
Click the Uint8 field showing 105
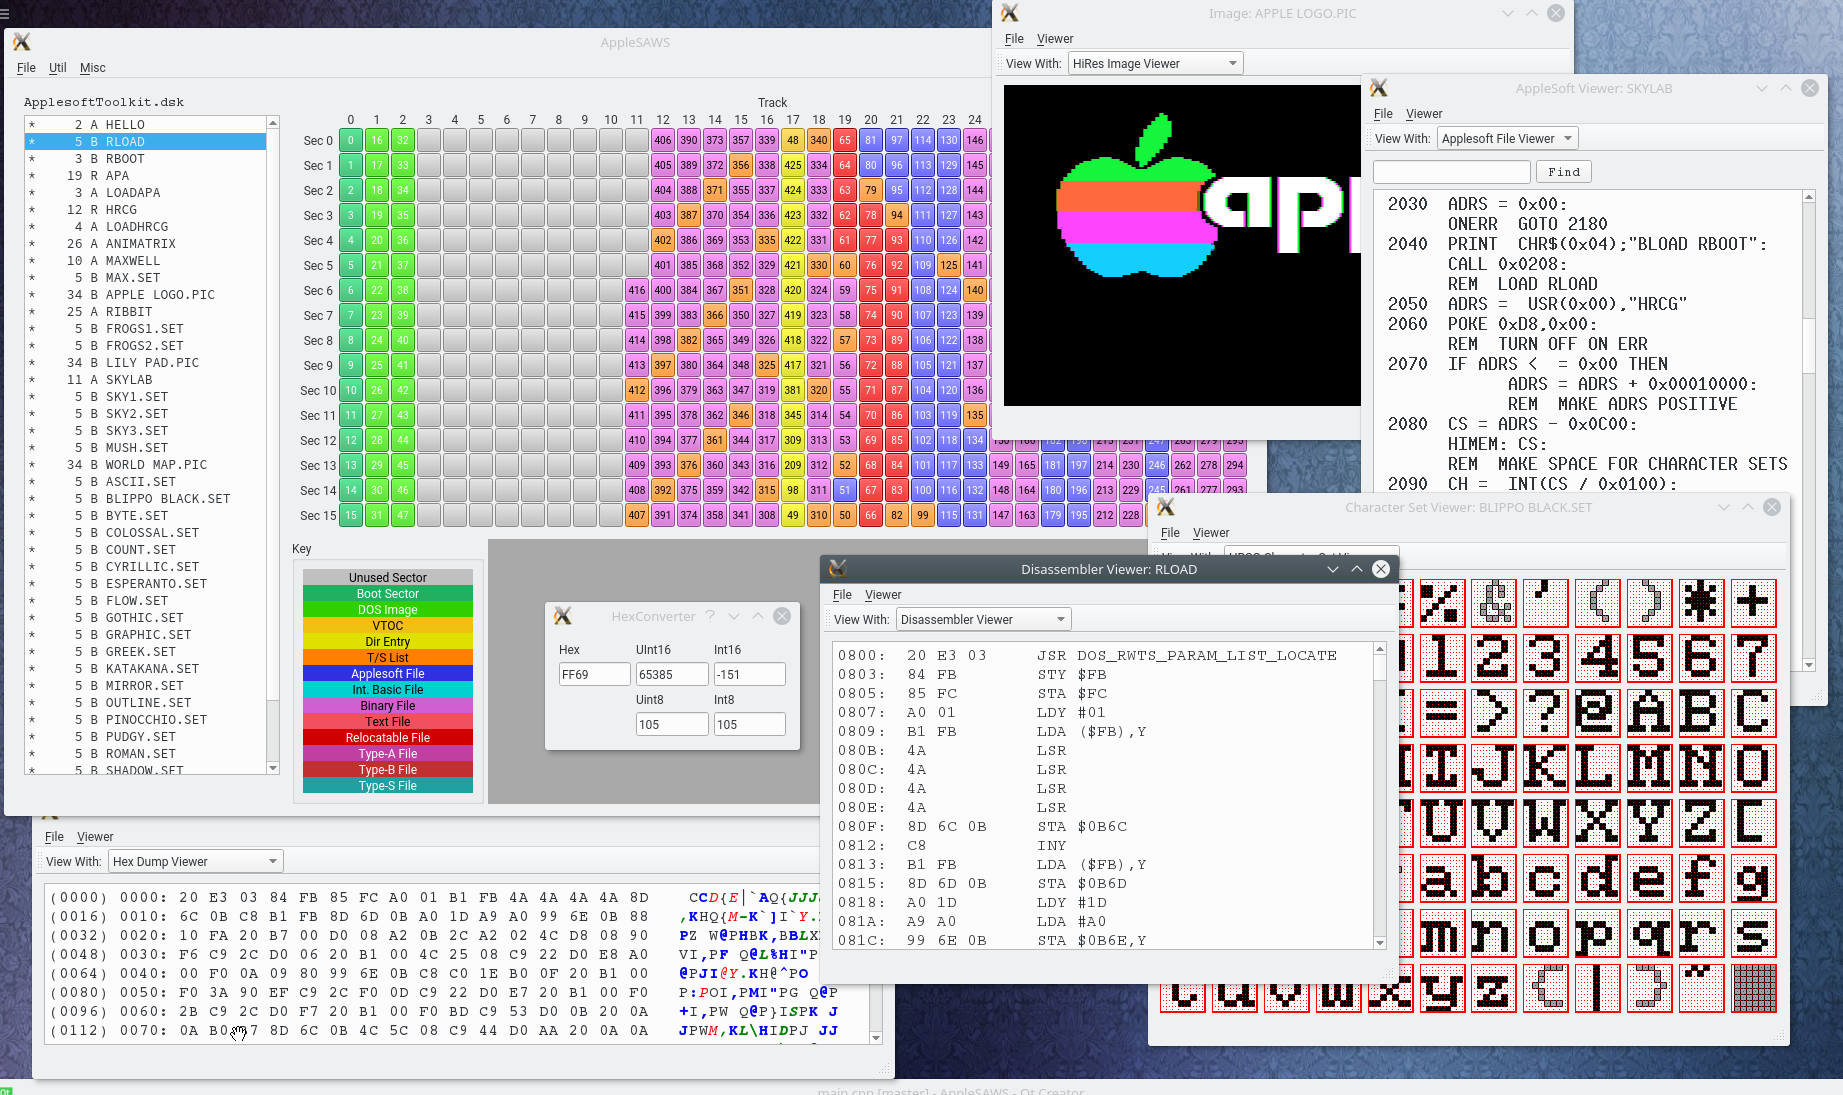(x=672, y=724)
